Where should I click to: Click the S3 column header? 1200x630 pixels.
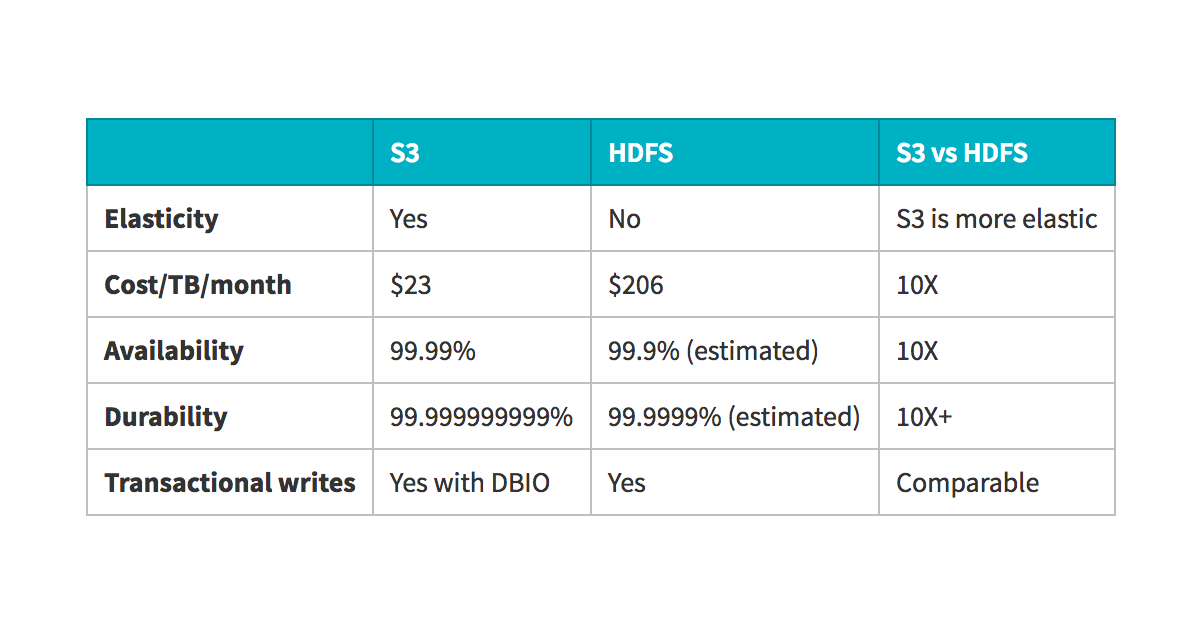click(x=405, y=153)
